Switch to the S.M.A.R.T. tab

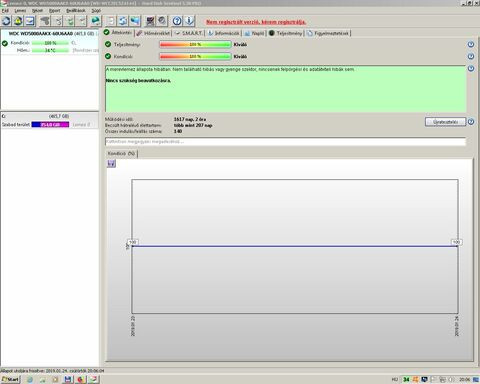(188, 33)
